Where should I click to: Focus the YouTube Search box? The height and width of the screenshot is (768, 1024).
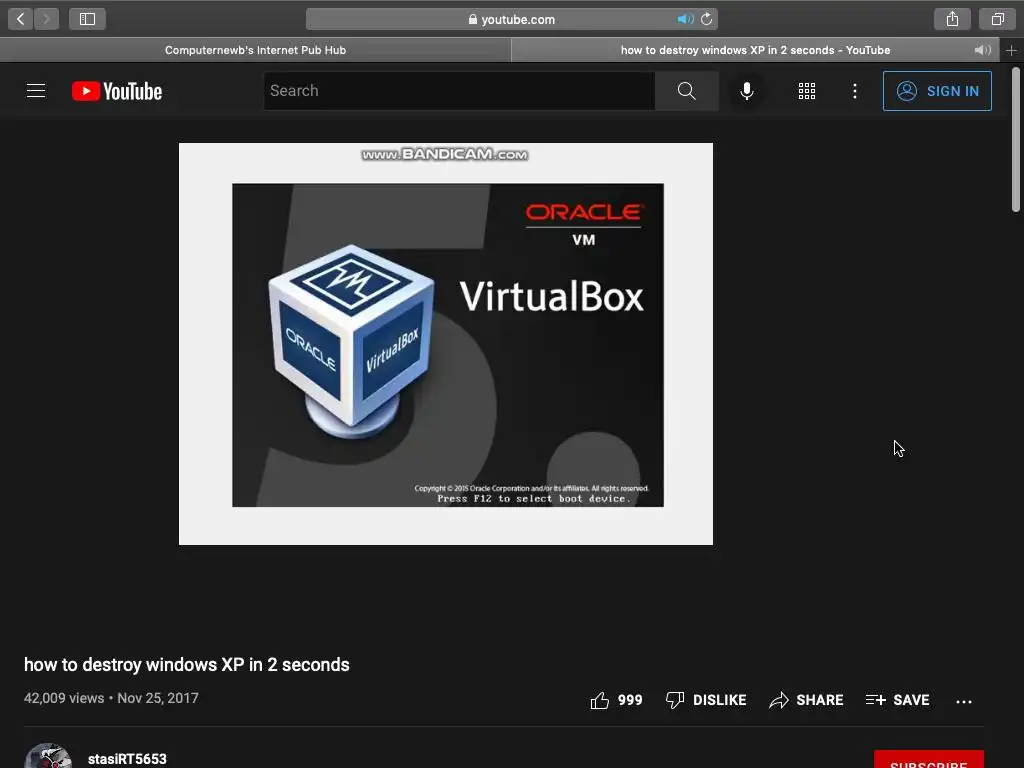coord(459,91)
